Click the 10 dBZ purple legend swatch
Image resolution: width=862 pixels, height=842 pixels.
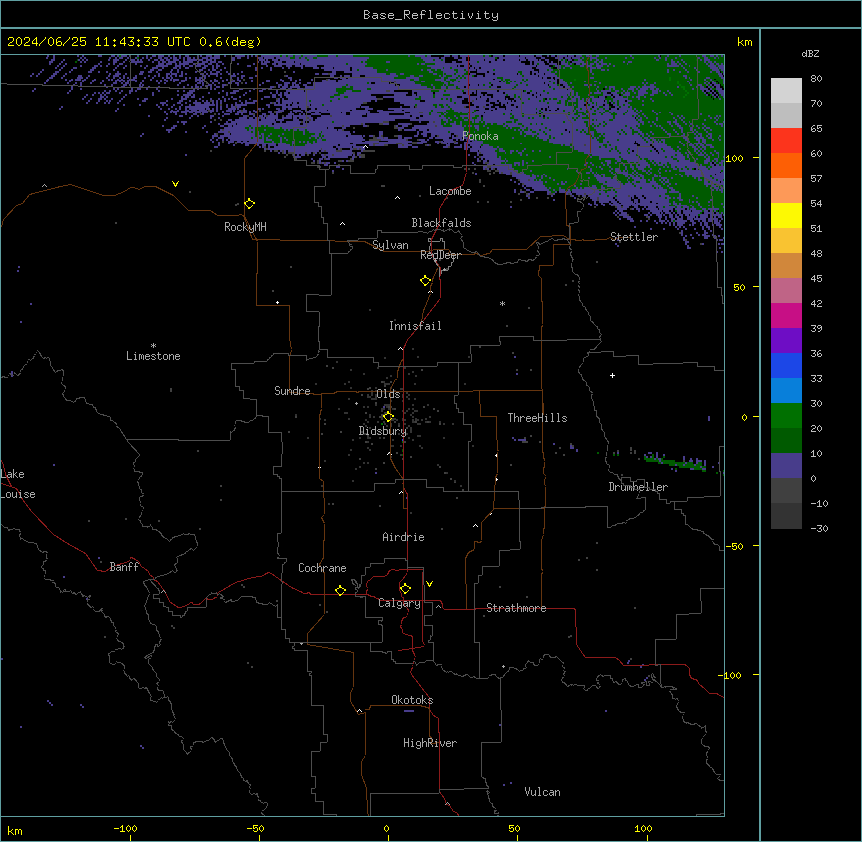coord(786,466)
